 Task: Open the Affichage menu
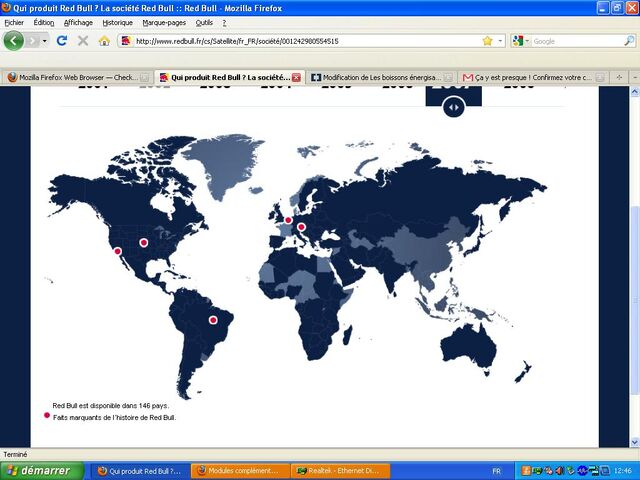pos(78,23)
